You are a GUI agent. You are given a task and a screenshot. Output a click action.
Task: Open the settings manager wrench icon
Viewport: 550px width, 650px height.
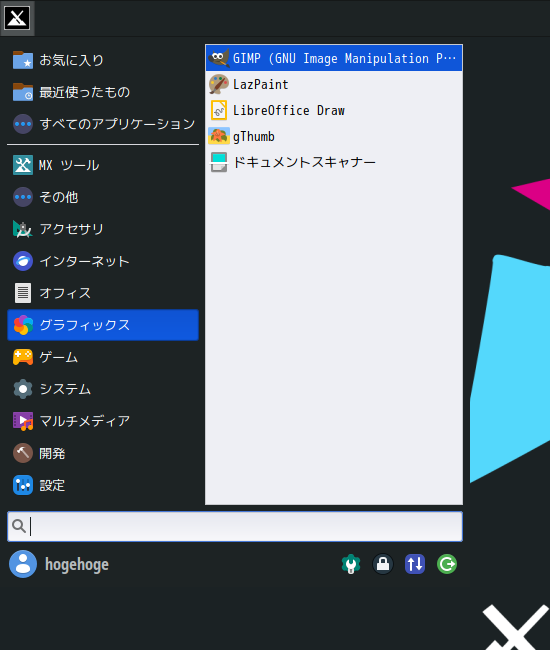351,564
